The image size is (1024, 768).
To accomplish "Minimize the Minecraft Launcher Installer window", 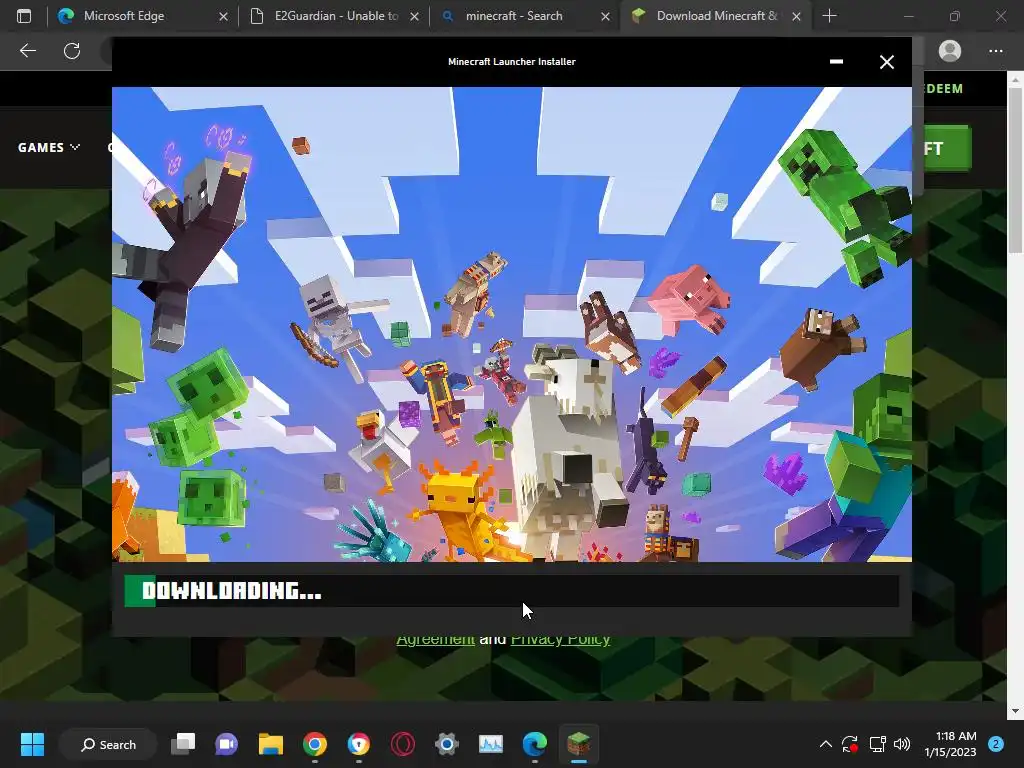I will [x=836, y=61].
